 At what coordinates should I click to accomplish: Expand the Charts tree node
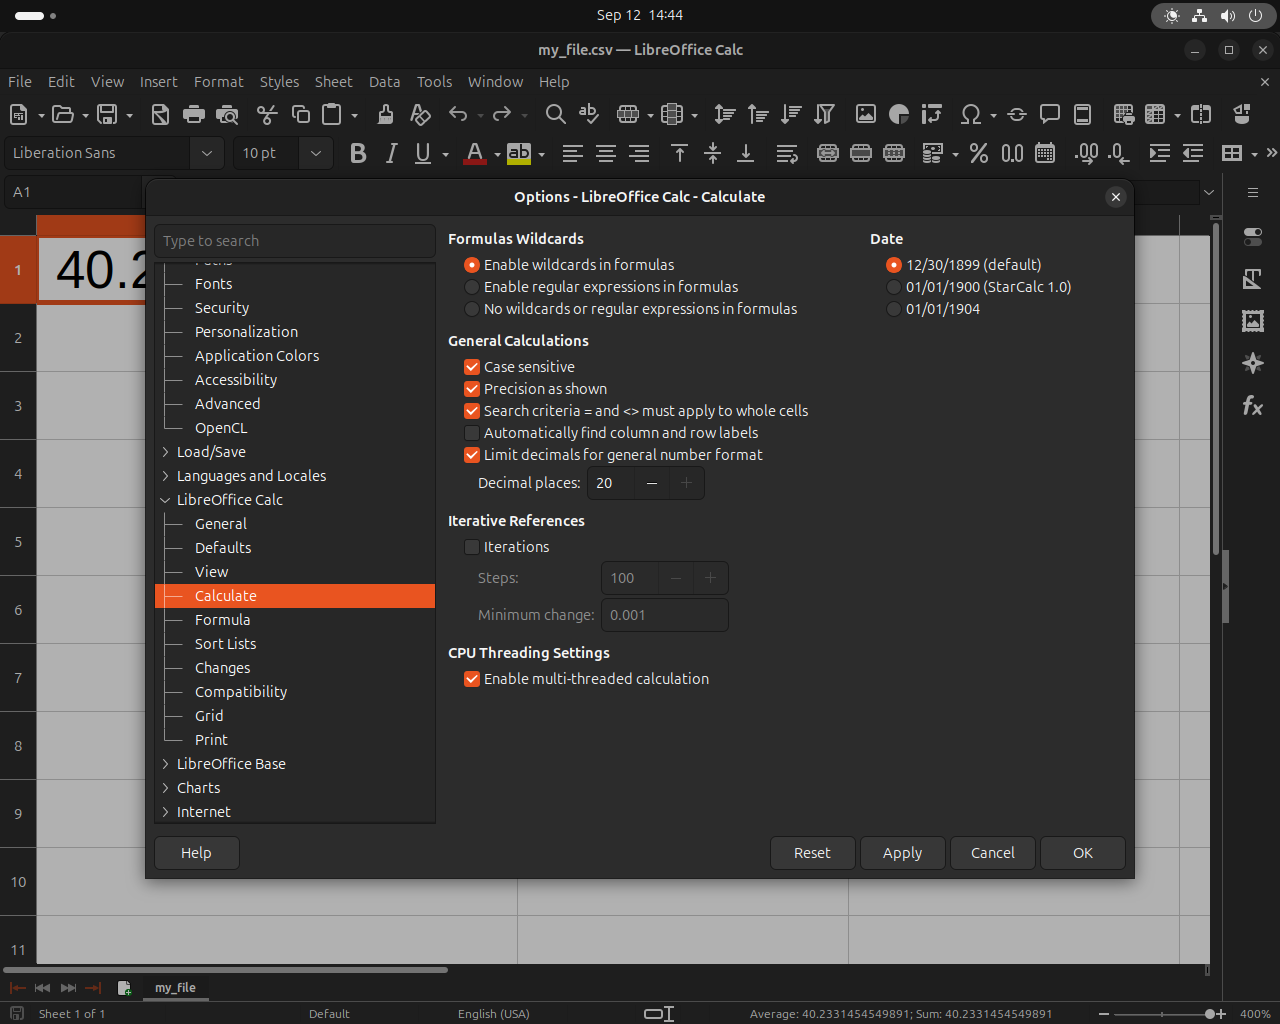click(x=165, y=788)
